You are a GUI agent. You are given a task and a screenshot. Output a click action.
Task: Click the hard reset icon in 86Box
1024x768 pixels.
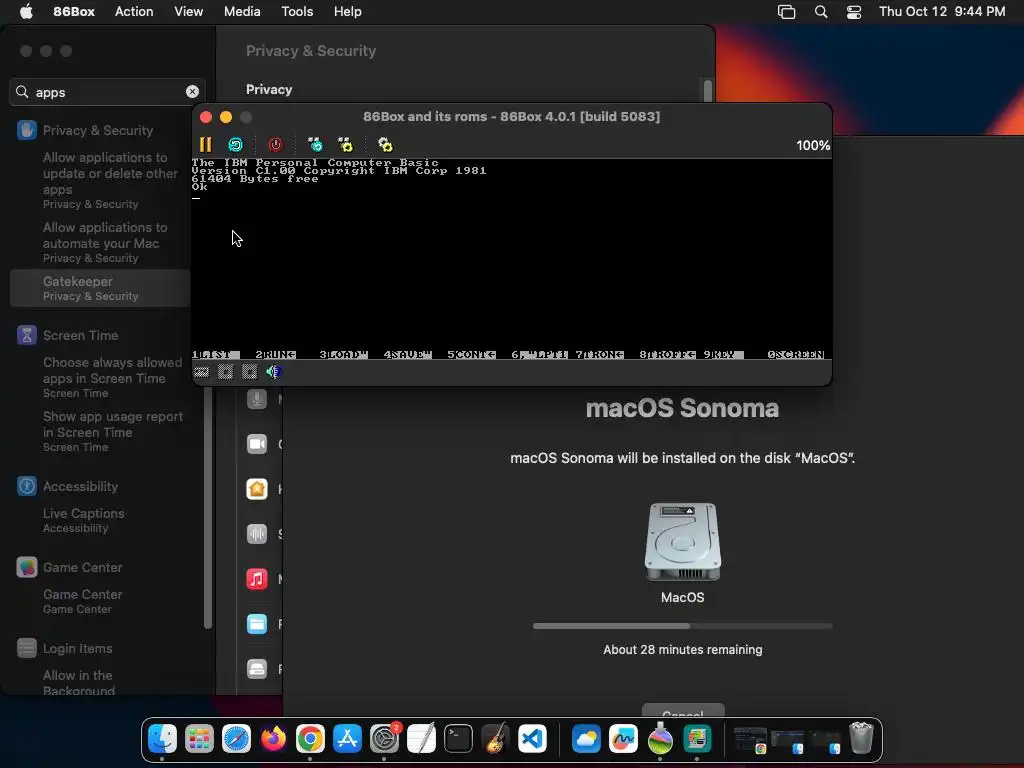[236, 144]
